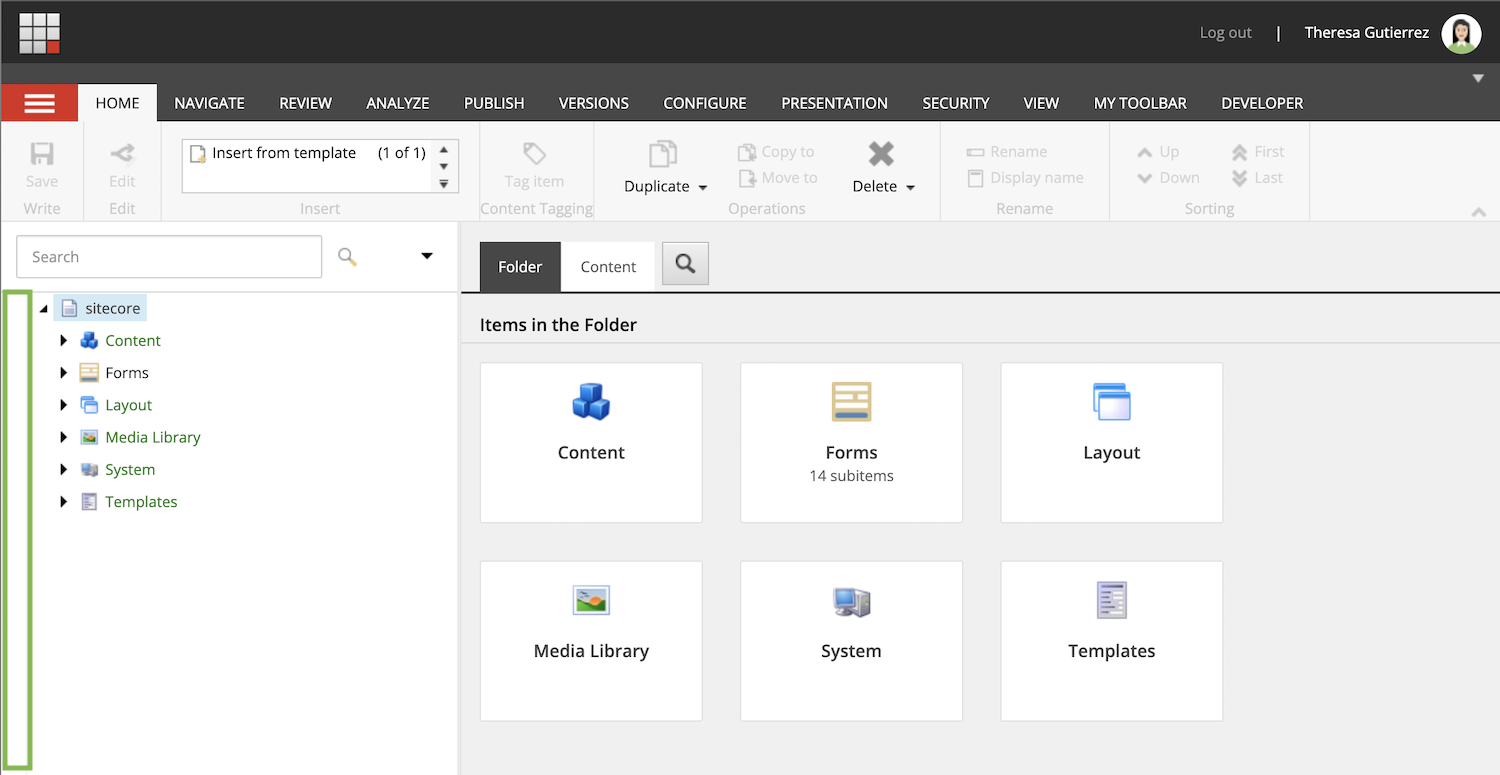The width and height of the screenshot is (1500, 775).
Task: Expand the System tree node
Action: (x=64, y=469)
